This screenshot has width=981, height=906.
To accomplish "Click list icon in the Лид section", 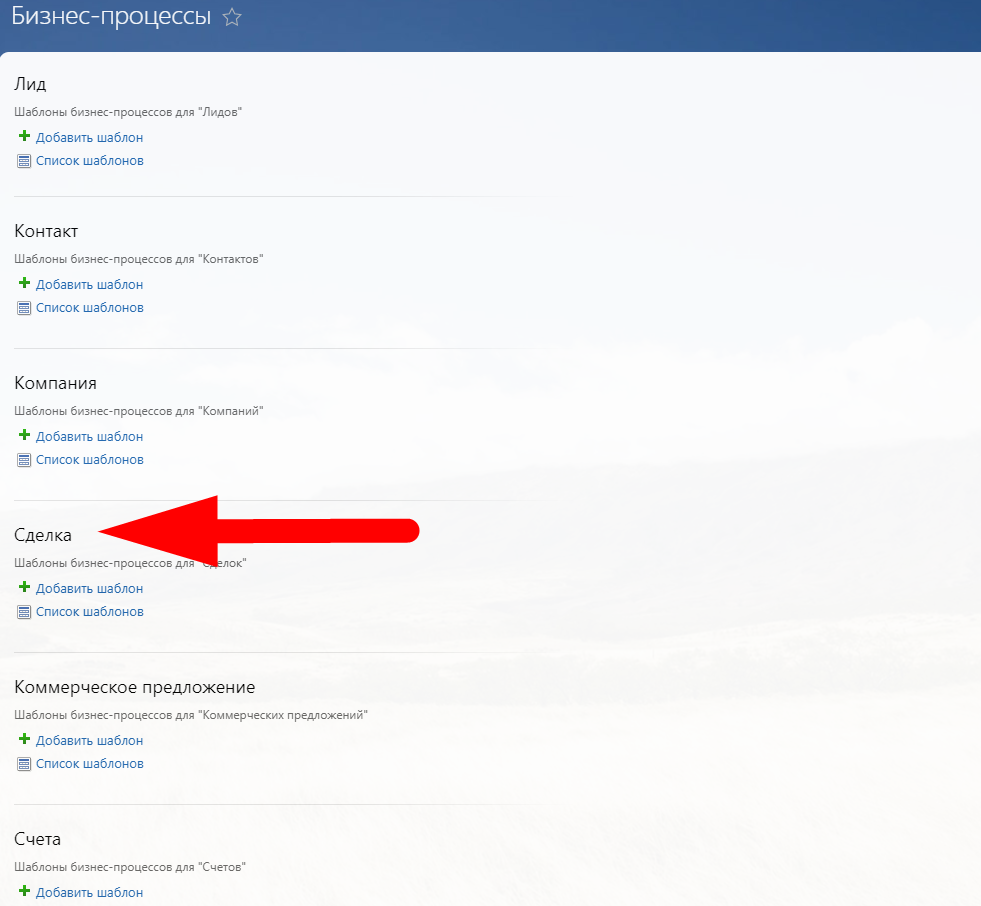I will [x=24, y=161].
